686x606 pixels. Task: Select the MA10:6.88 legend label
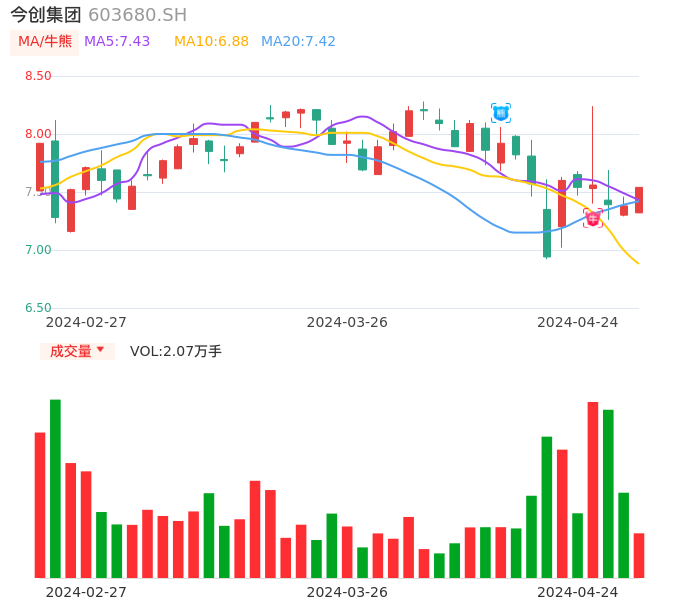(x=211, y=42)
